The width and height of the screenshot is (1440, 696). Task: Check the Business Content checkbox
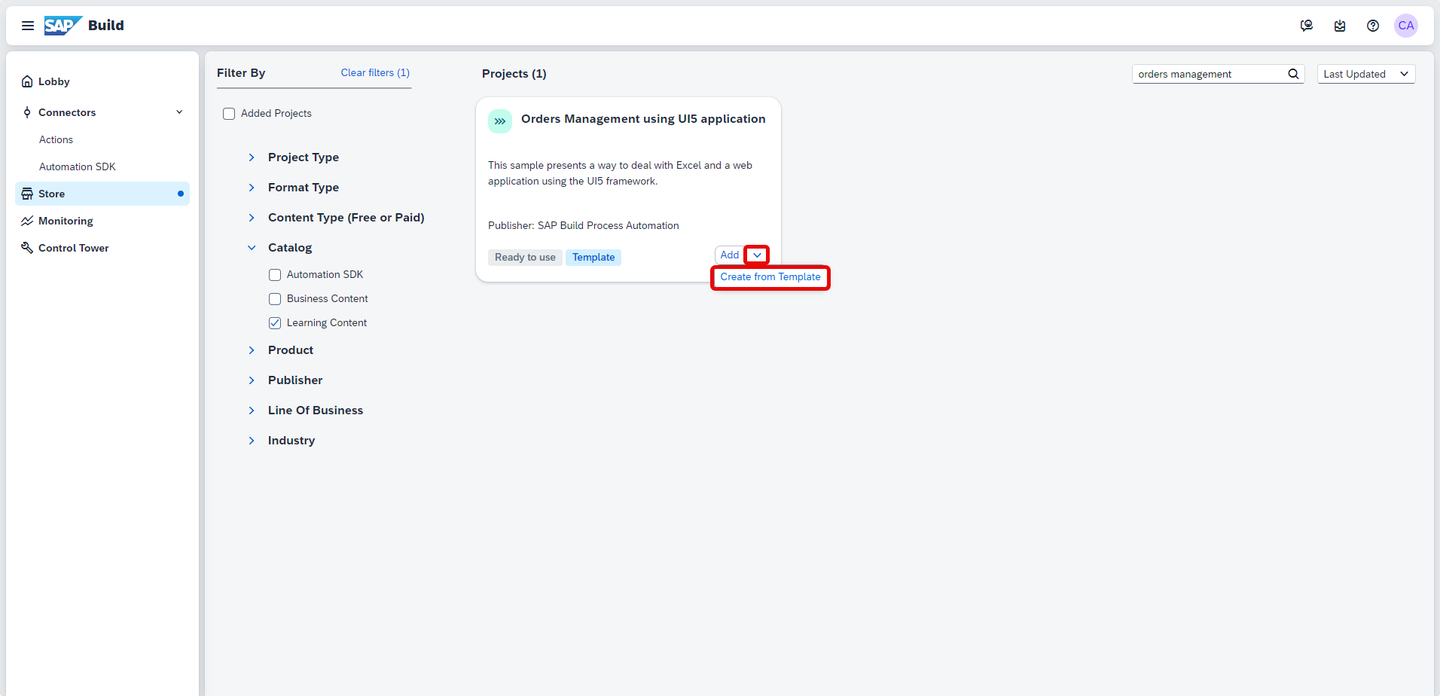click(275, 299)
